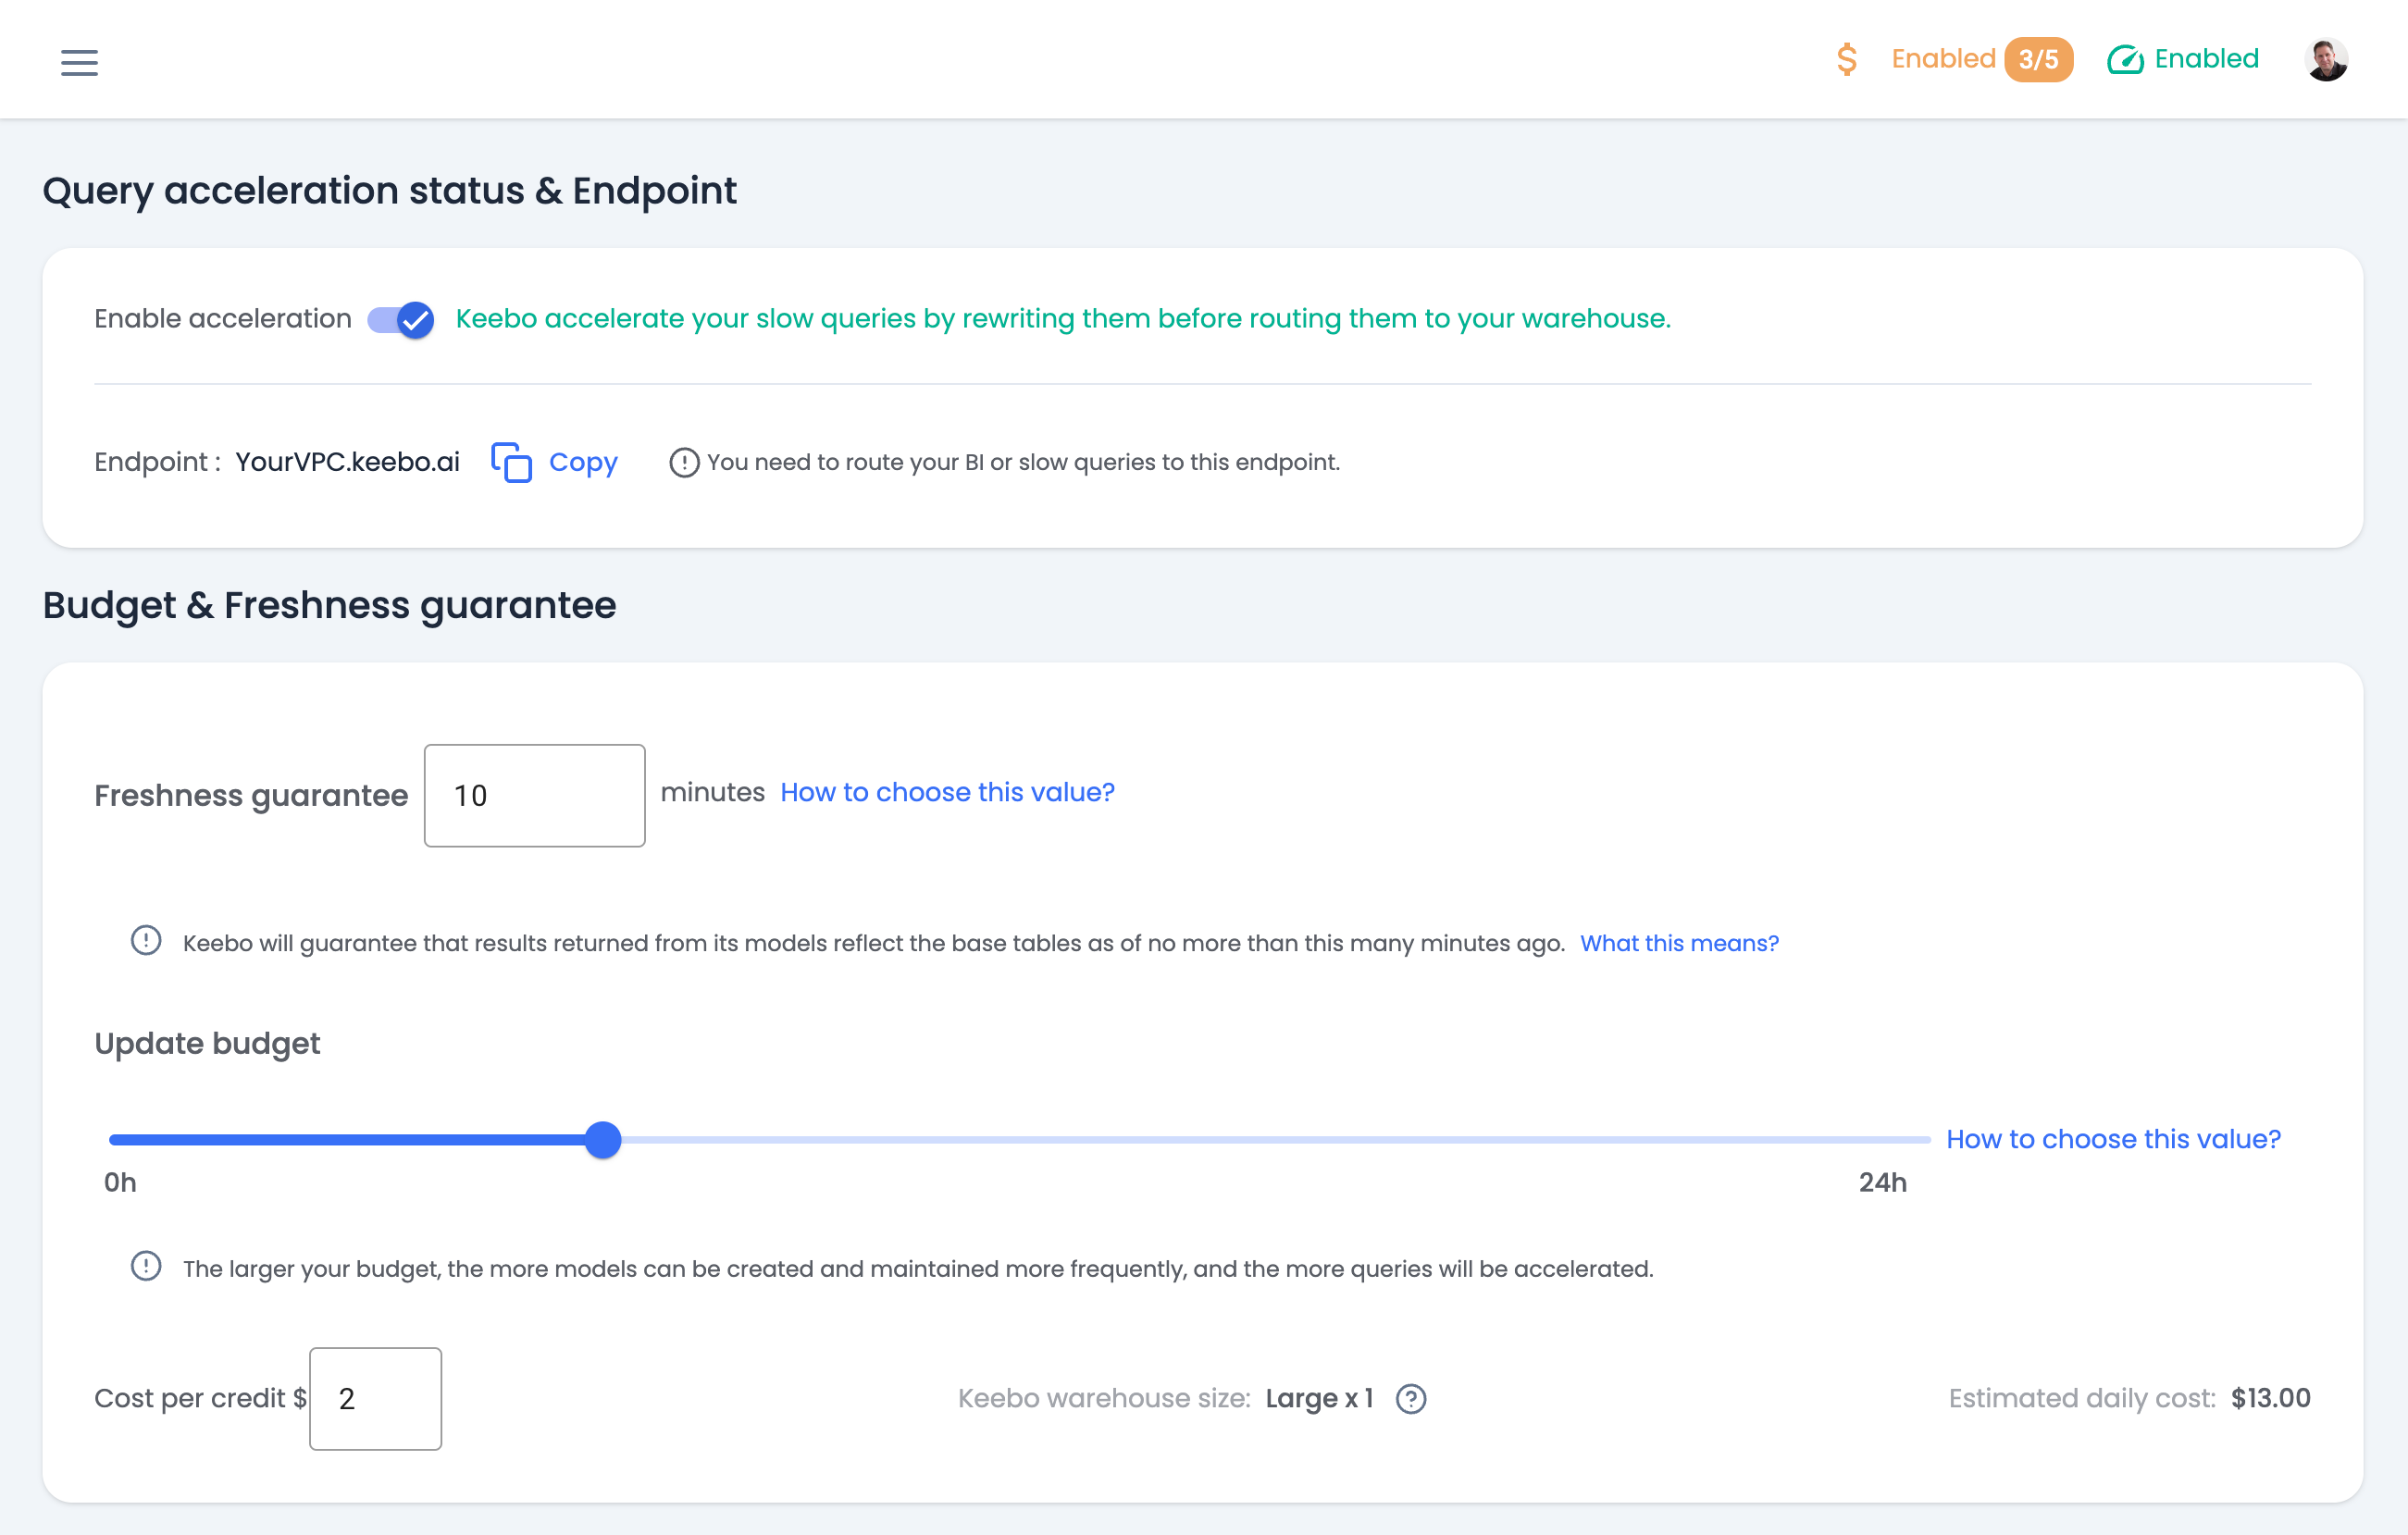2408x1535 pixels.
Task: Open the hamburger navigation menu
Action: 79,62
